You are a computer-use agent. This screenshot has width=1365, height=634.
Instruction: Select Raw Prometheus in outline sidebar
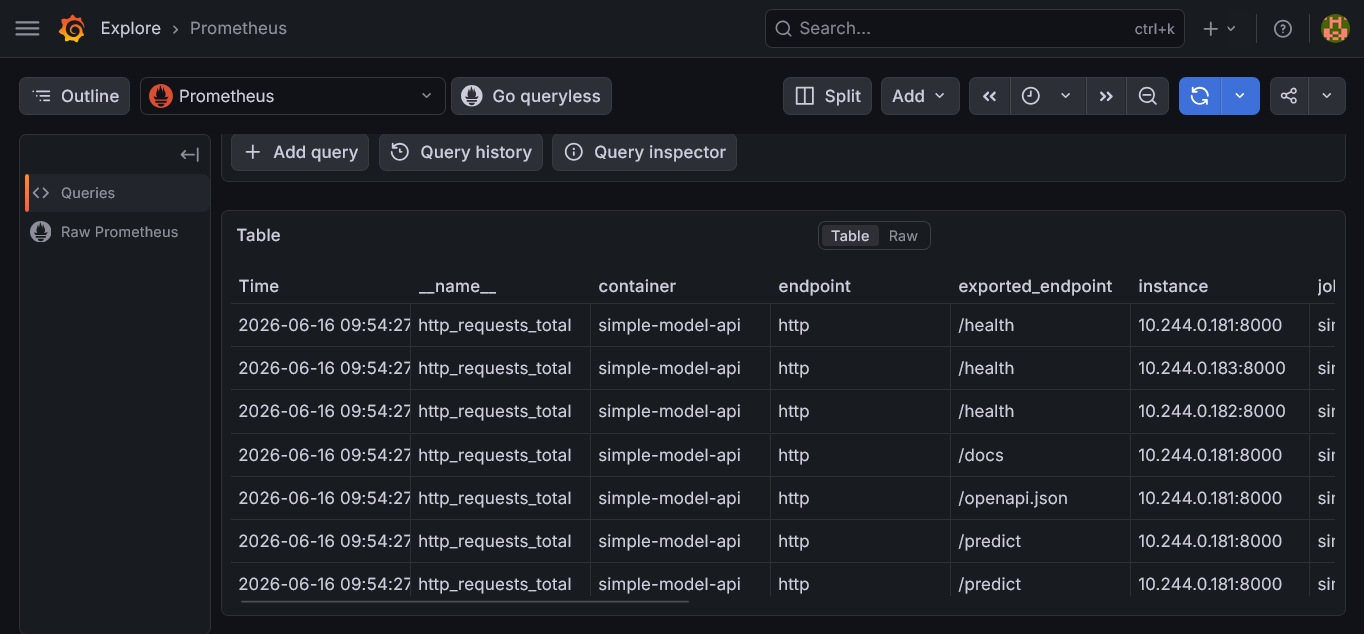tap(117, 232)
